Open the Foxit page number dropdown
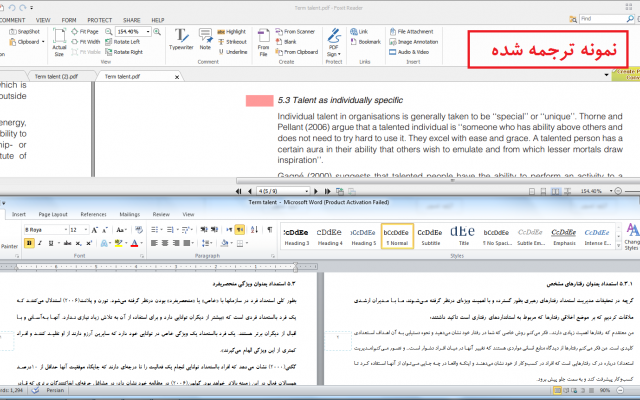This screenshot has width=640, height=400. [x=307, y=191]
